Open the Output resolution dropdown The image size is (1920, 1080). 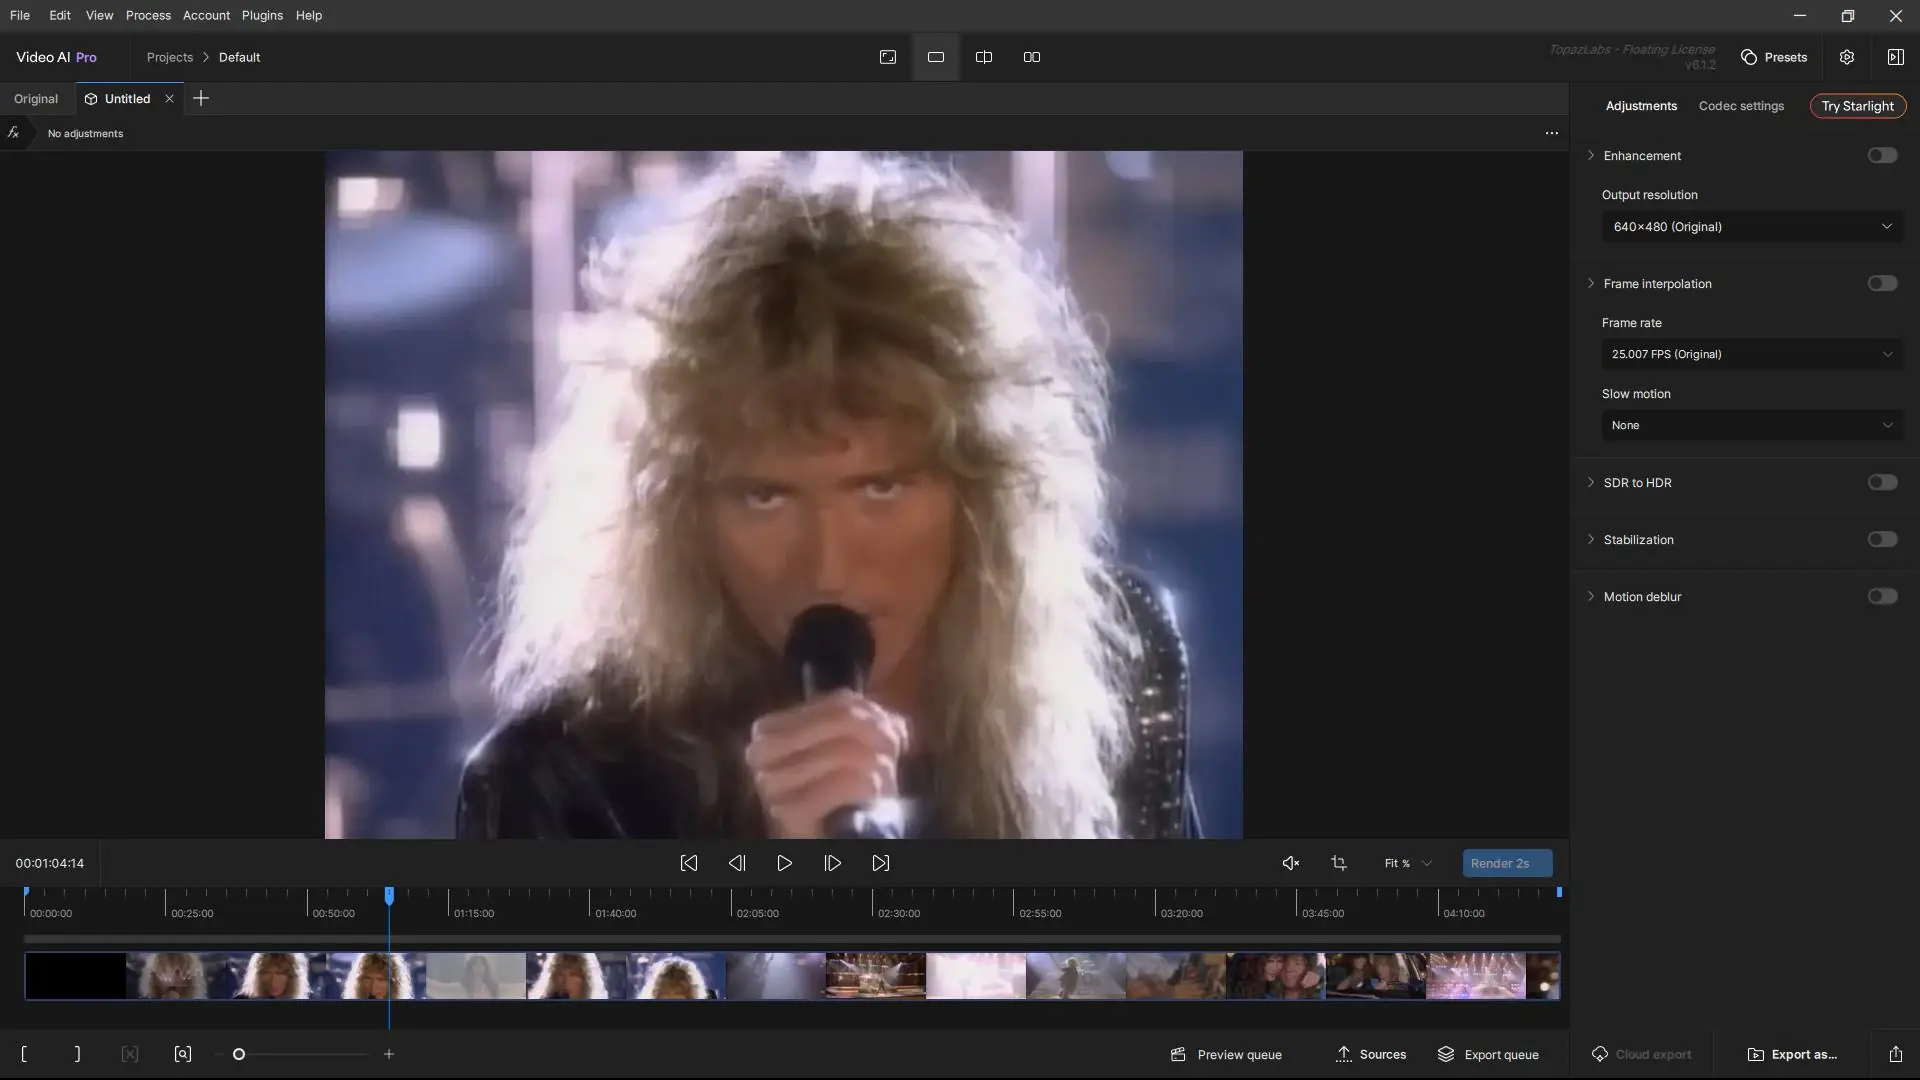pos(1752,227)
